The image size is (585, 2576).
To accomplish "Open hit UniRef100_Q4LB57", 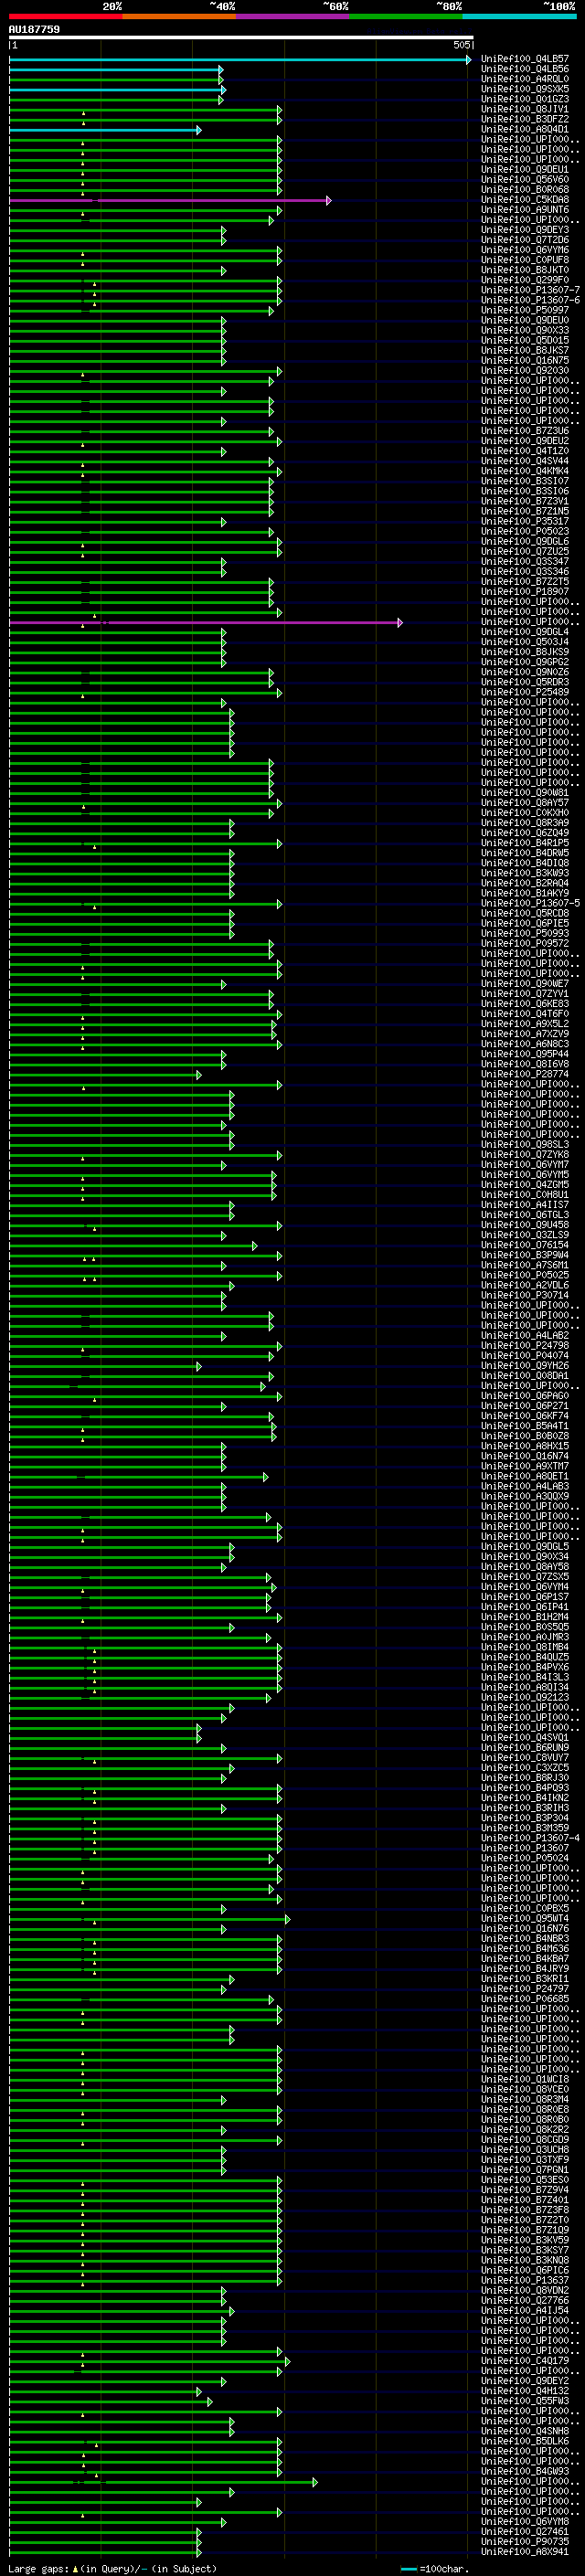I will pos(525,59).
